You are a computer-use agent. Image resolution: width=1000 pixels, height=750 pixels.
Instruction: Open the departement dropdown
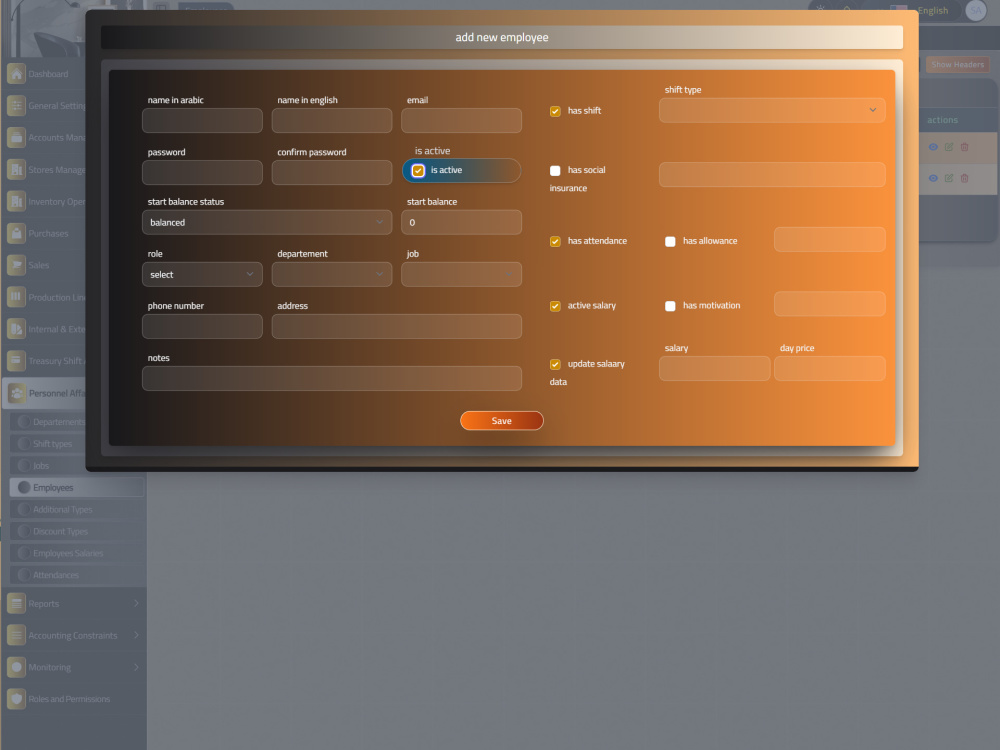[332, 275]
